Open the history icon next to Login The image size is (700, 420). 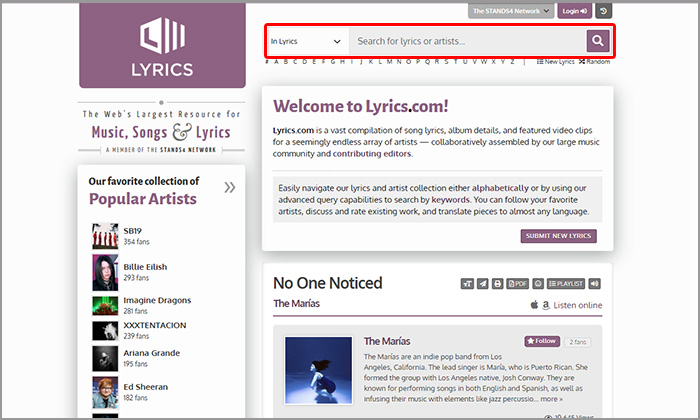(x=602, y=11)
